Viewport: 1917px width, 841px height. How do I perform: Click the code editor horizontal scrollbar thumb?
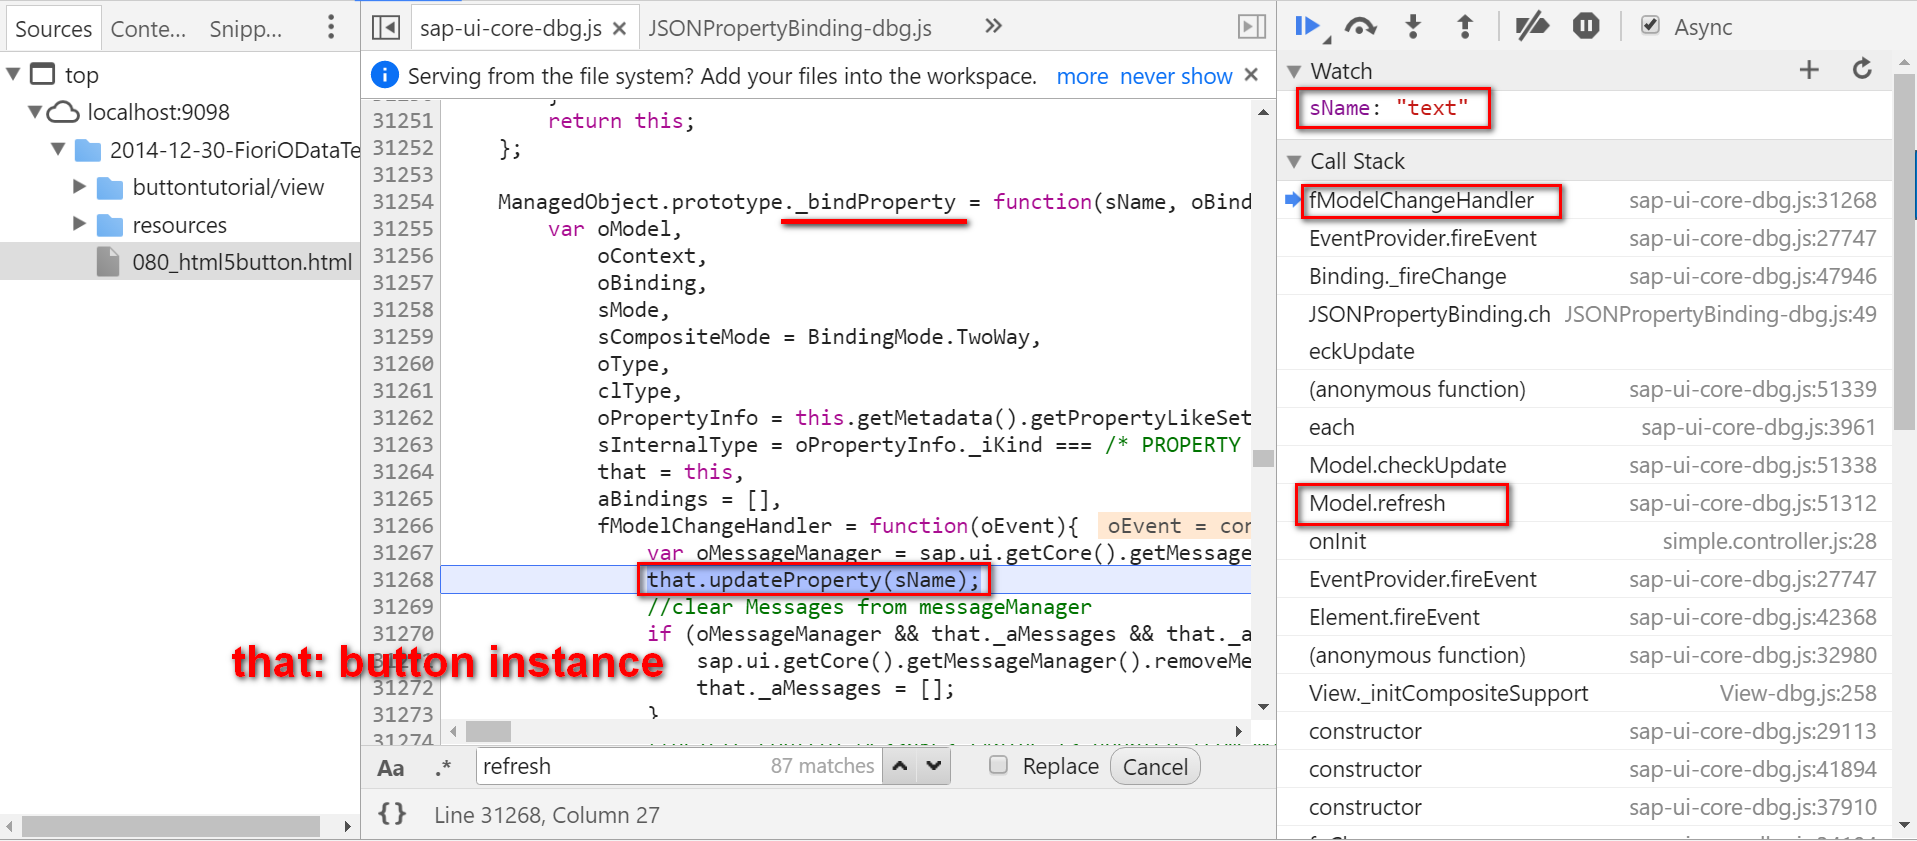pyautogui.click(x=488, y=731)
